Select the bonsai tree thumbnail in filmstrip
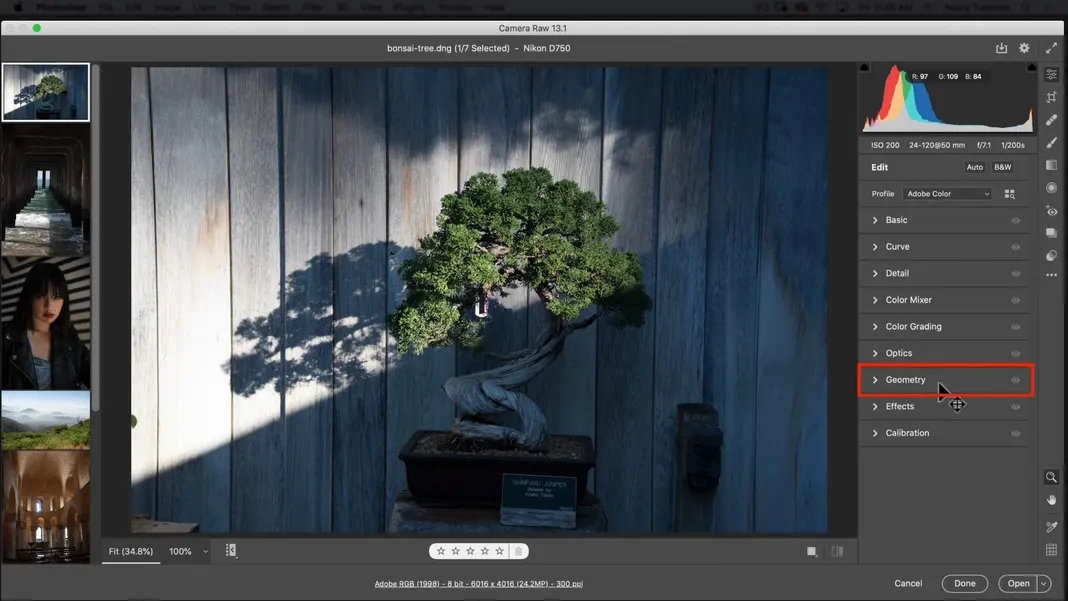Viewport: 1068px width, 601px height. [x=46, y=92]
